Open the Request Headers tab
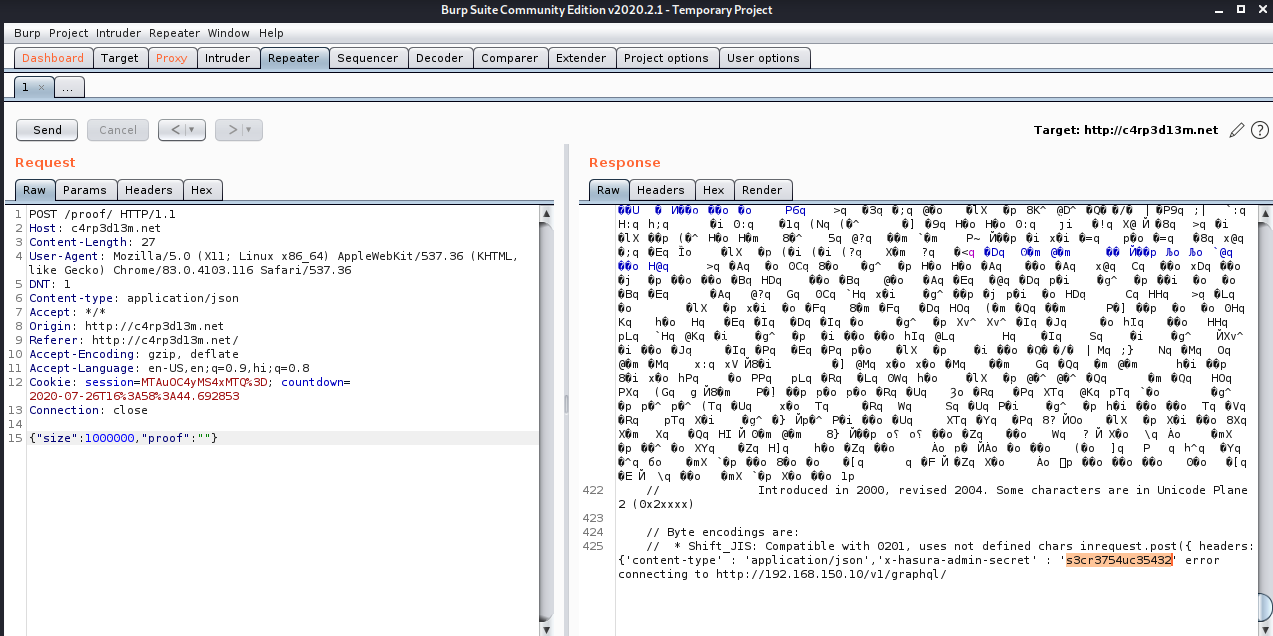Viewport: 1273px width, 636px height. pos(149,190)
